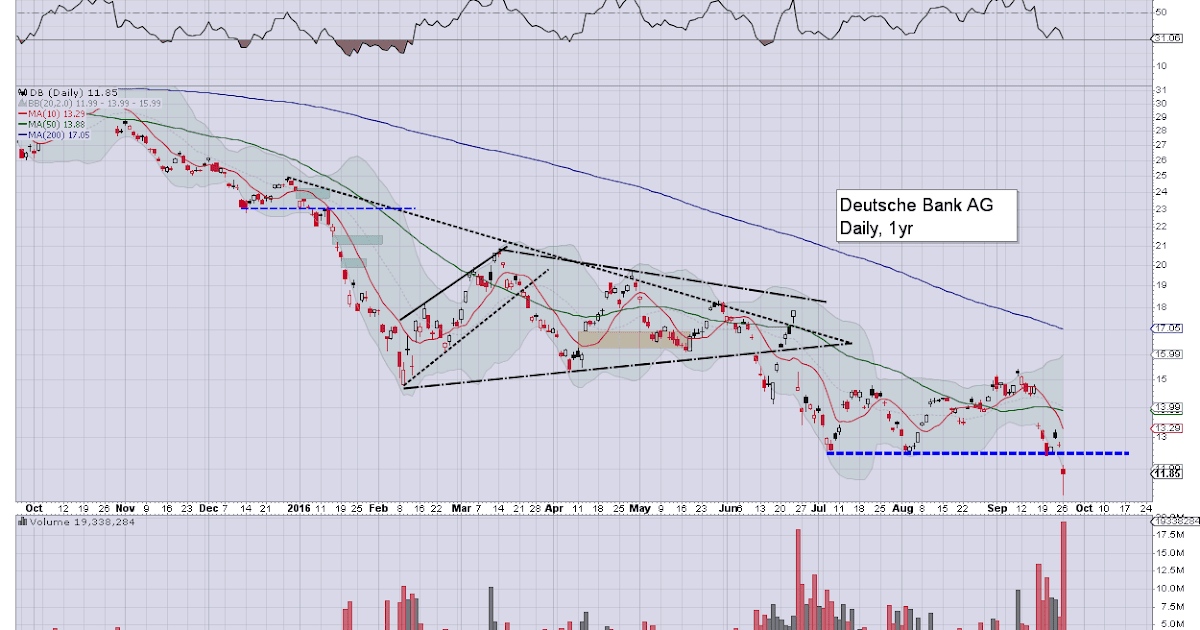Click the 17.05 price tag on axis
This screenshot has height=630, width=1200.
(1165, 327)
